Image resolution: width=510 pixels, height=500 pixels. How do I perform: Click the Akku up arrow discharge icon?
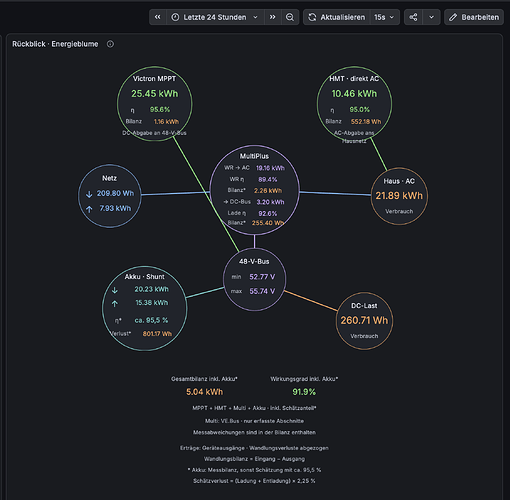pyautogui.click(x=115, y=304)
